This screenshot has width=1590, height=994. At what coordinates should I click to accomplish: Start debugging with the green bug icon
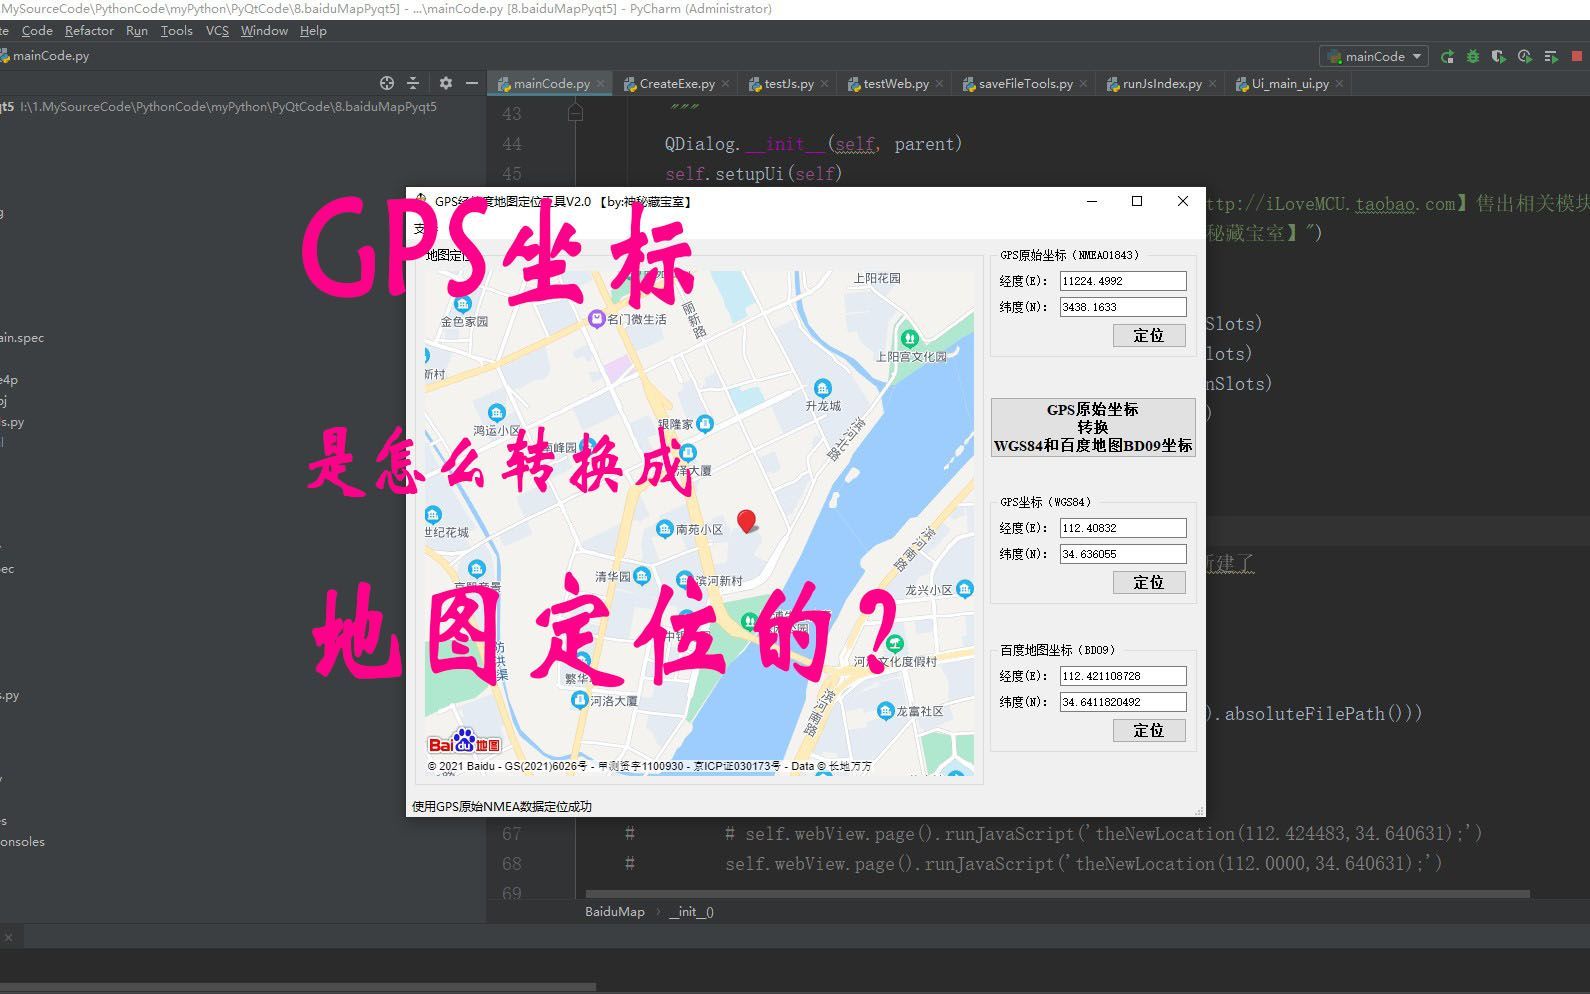[x=1473, y=57]
